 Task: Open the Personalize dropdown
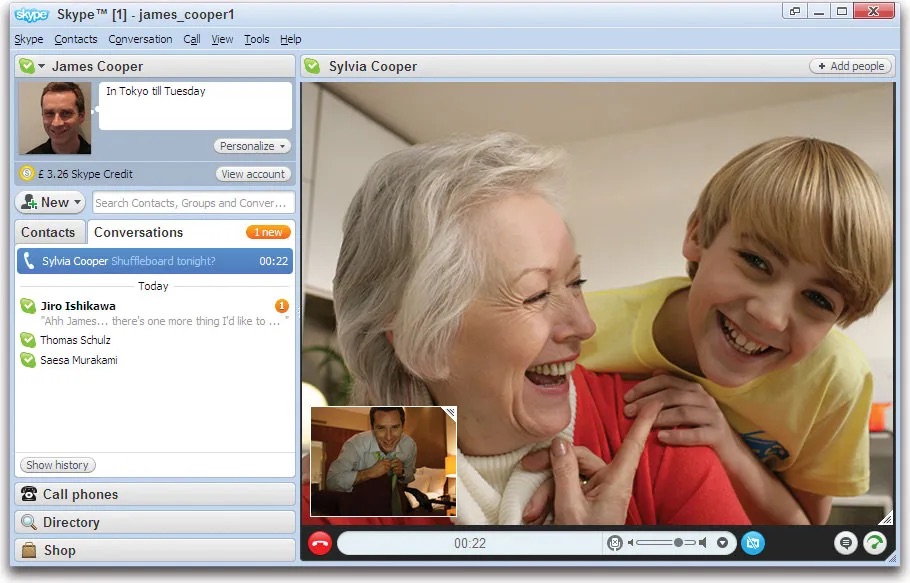point(252,145)
